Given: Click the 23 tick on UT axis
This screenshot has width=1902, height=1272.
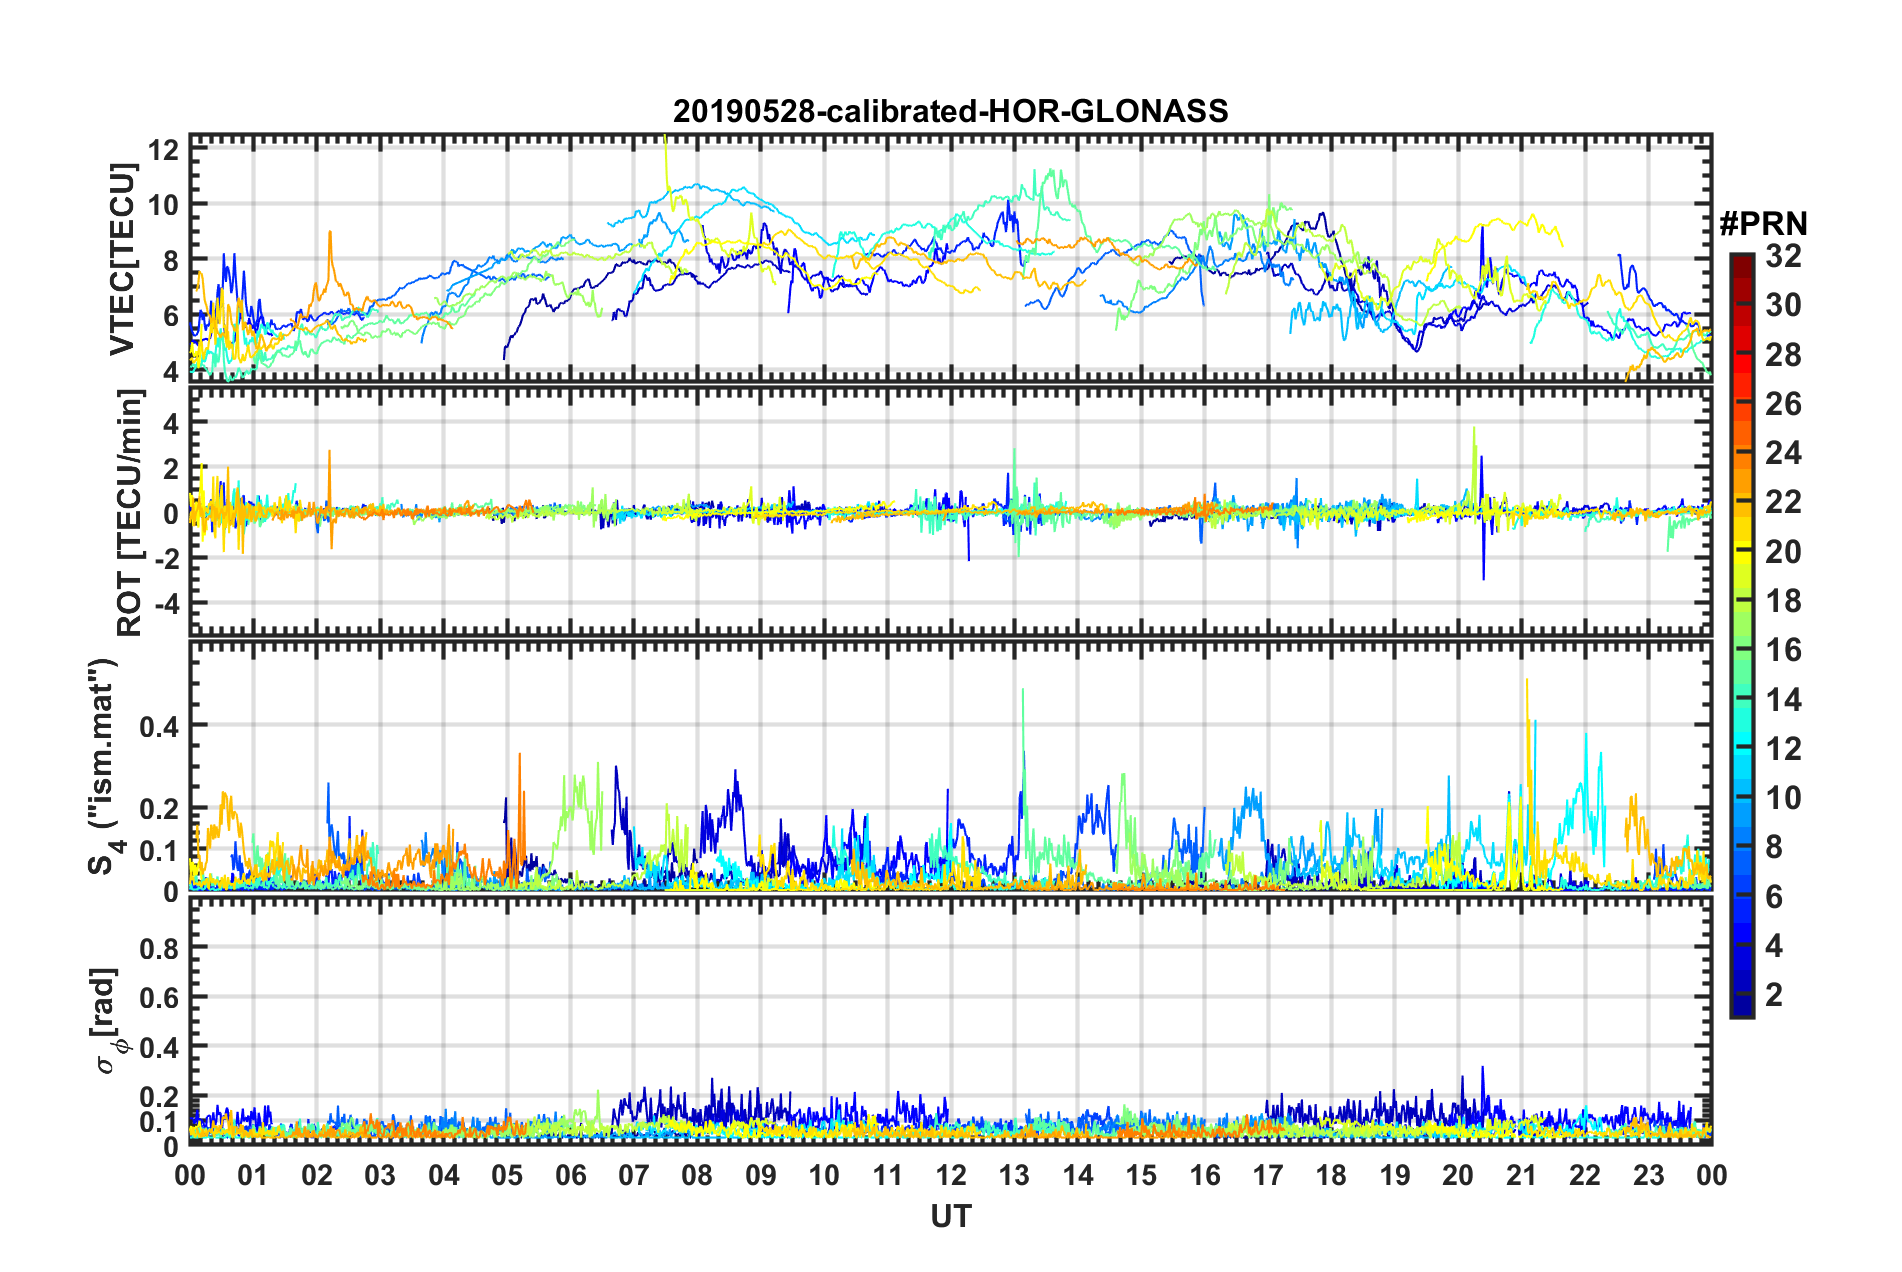Looking at the screenshot, I should [1649, 1175].
